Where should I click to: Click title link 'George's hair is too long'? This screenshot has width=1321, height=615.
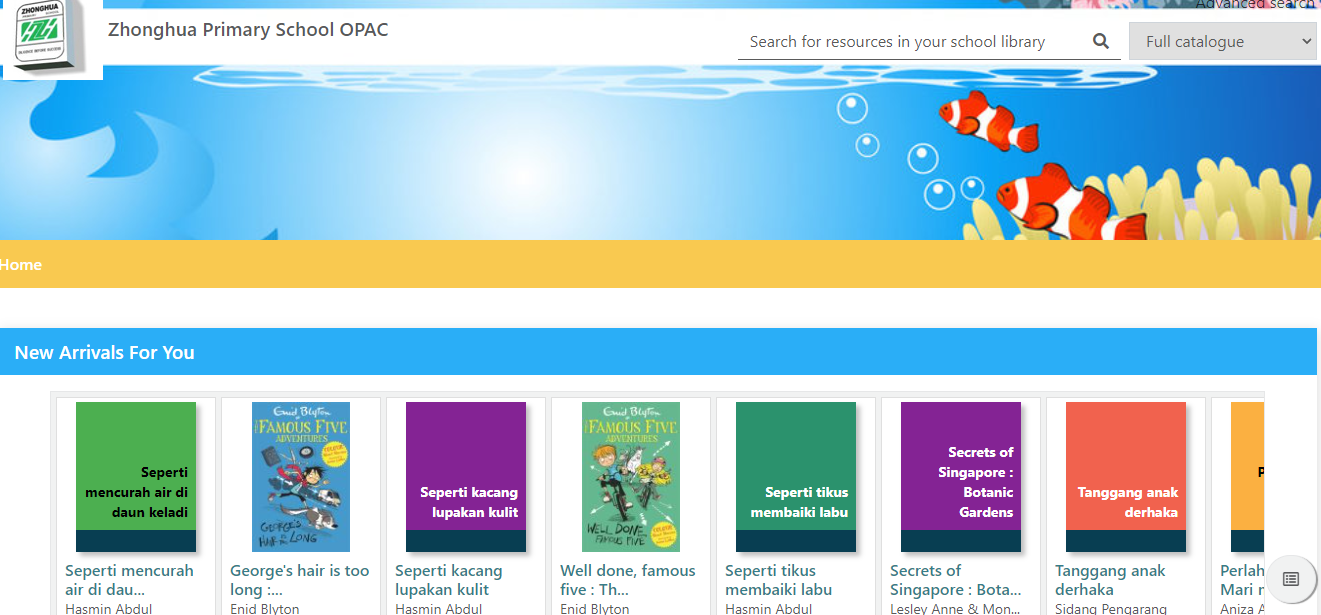tap(300, 580)
